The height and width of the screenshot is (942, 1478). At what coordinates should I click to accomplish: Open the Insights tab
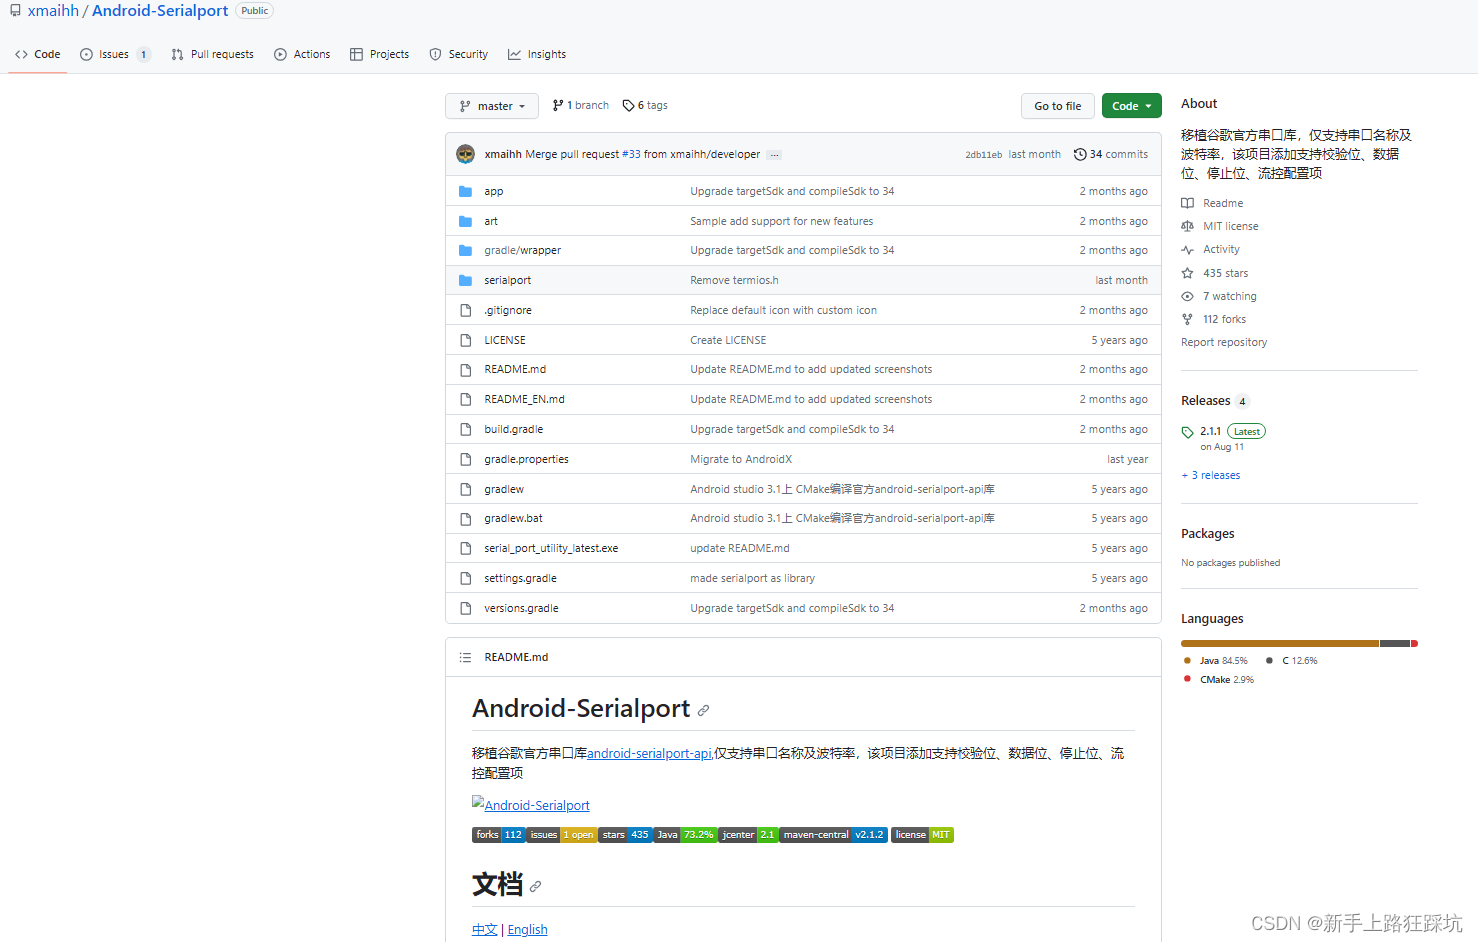[x=537, y=54]
